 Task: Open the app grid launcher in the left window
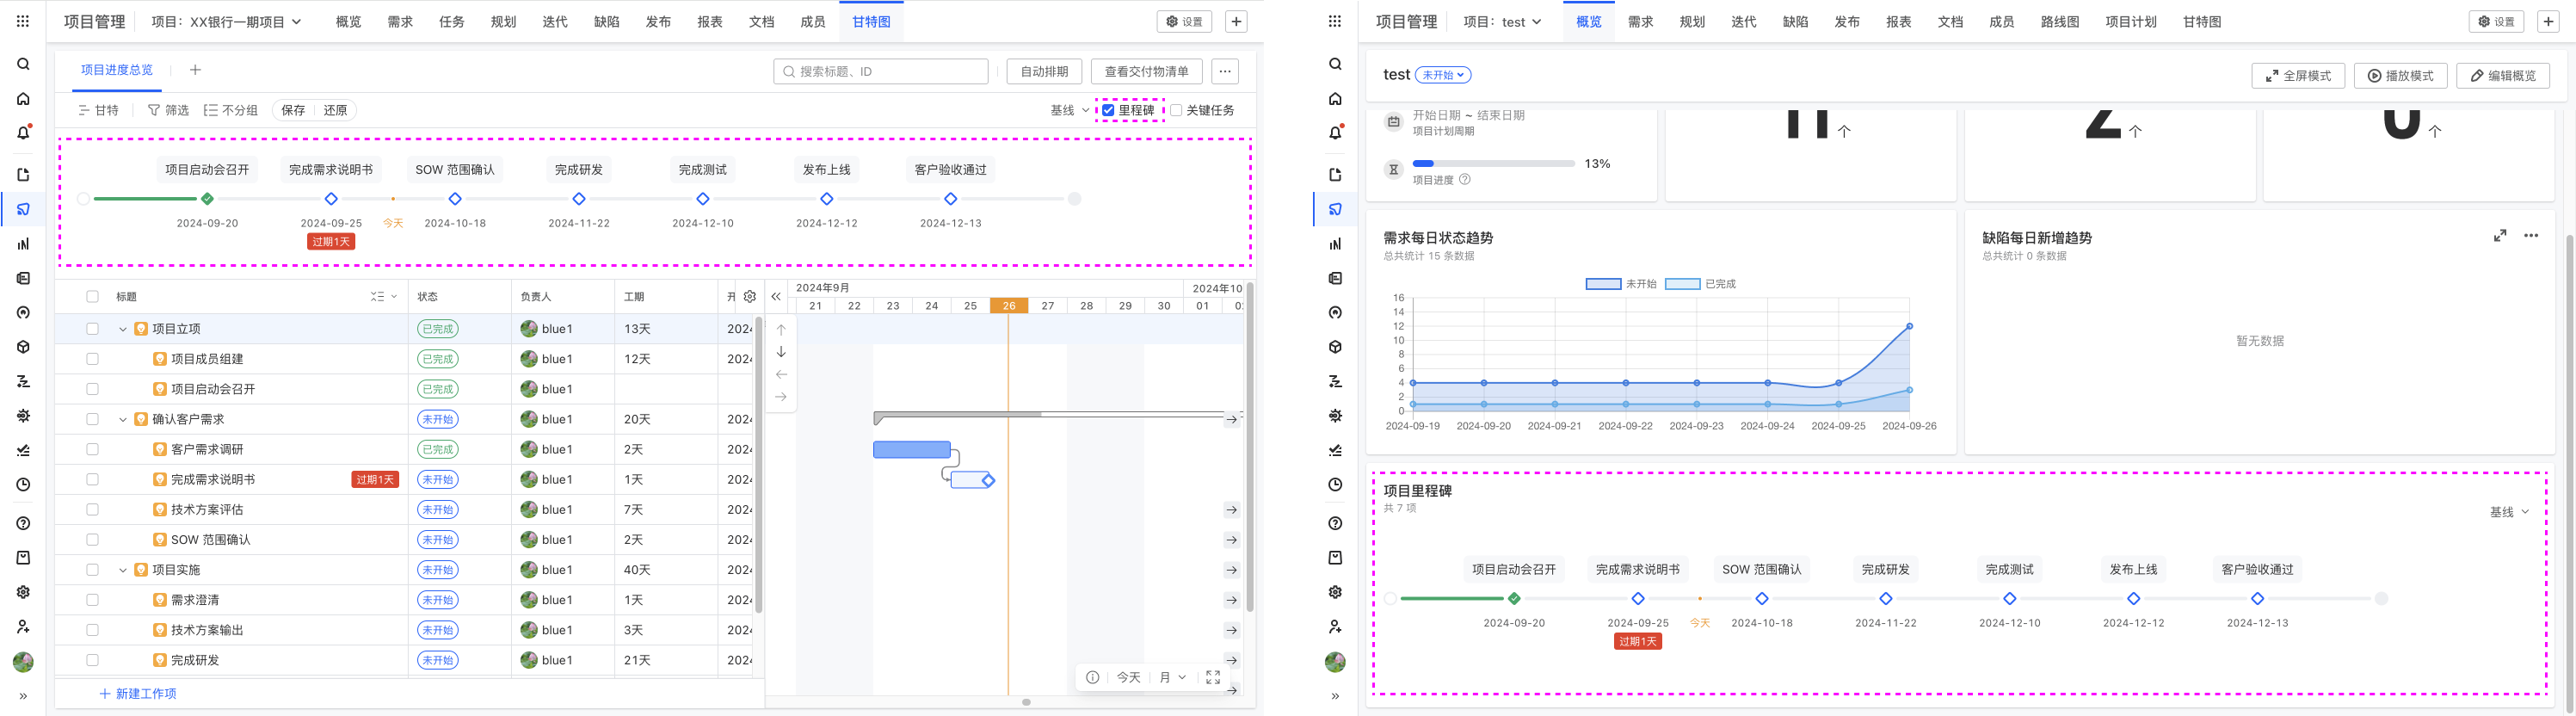(23, 21)
